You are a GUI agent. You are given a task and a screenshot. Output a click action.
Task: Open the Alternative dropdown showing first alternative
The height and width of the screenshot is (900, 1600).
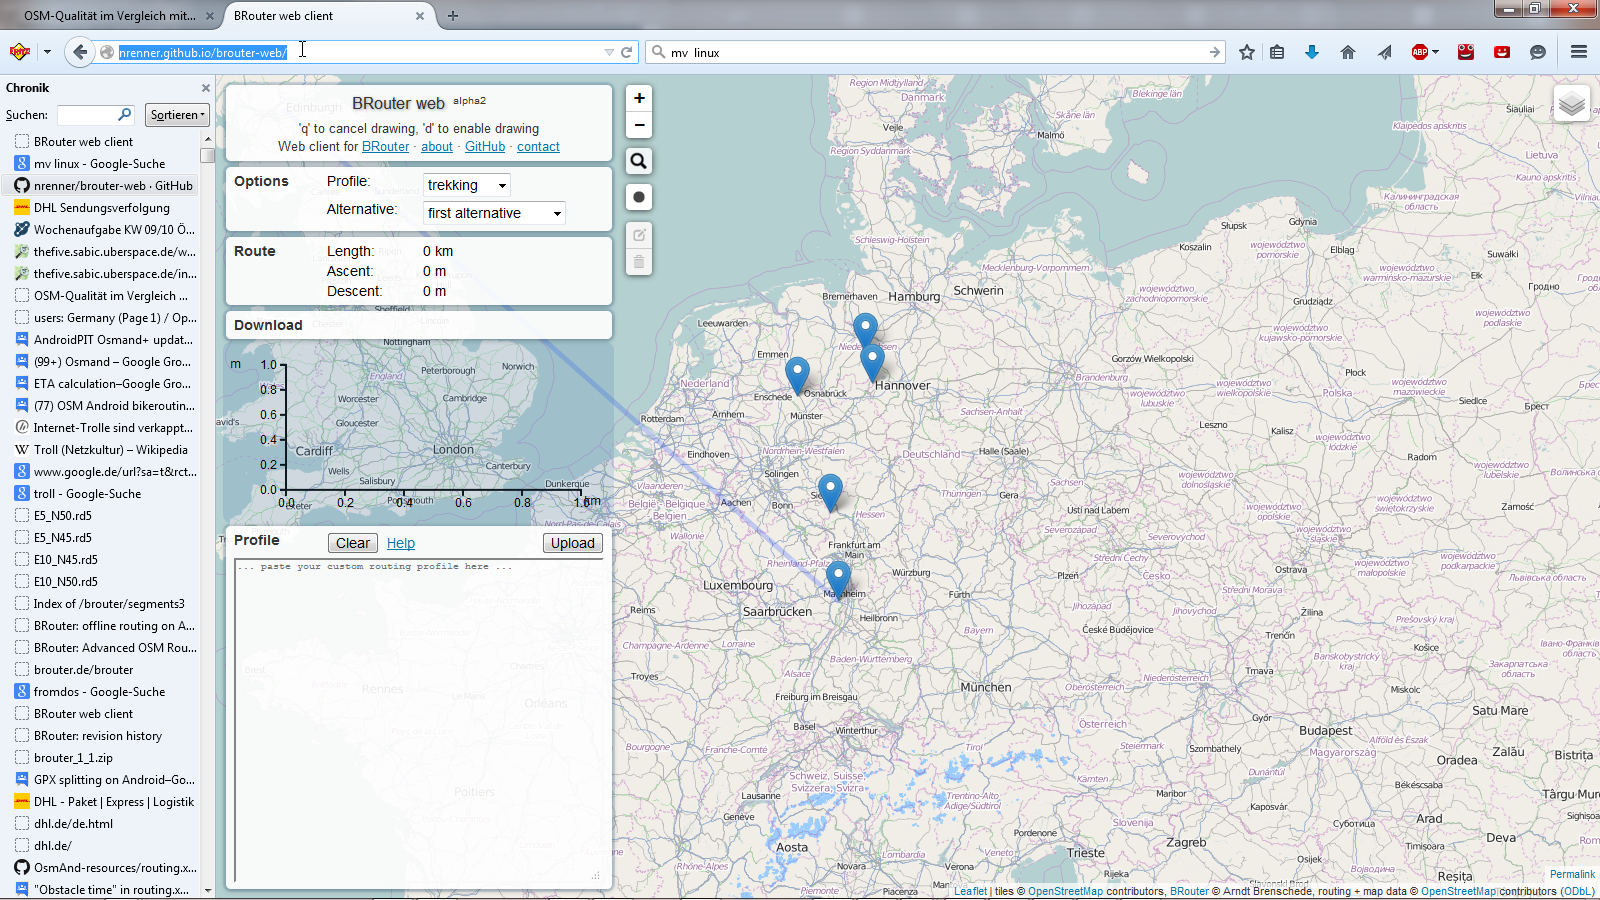[x=494, y=213]
